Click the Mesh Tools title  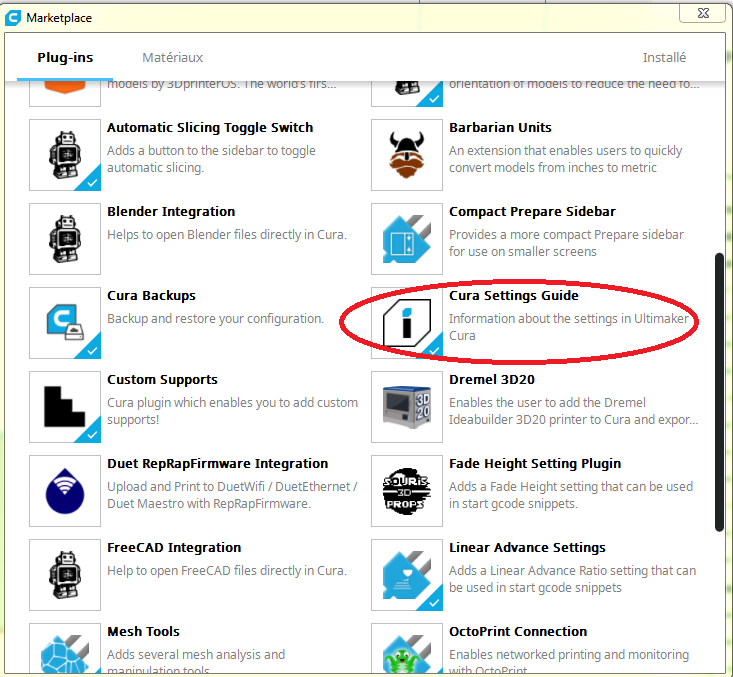tap(143, 632)
